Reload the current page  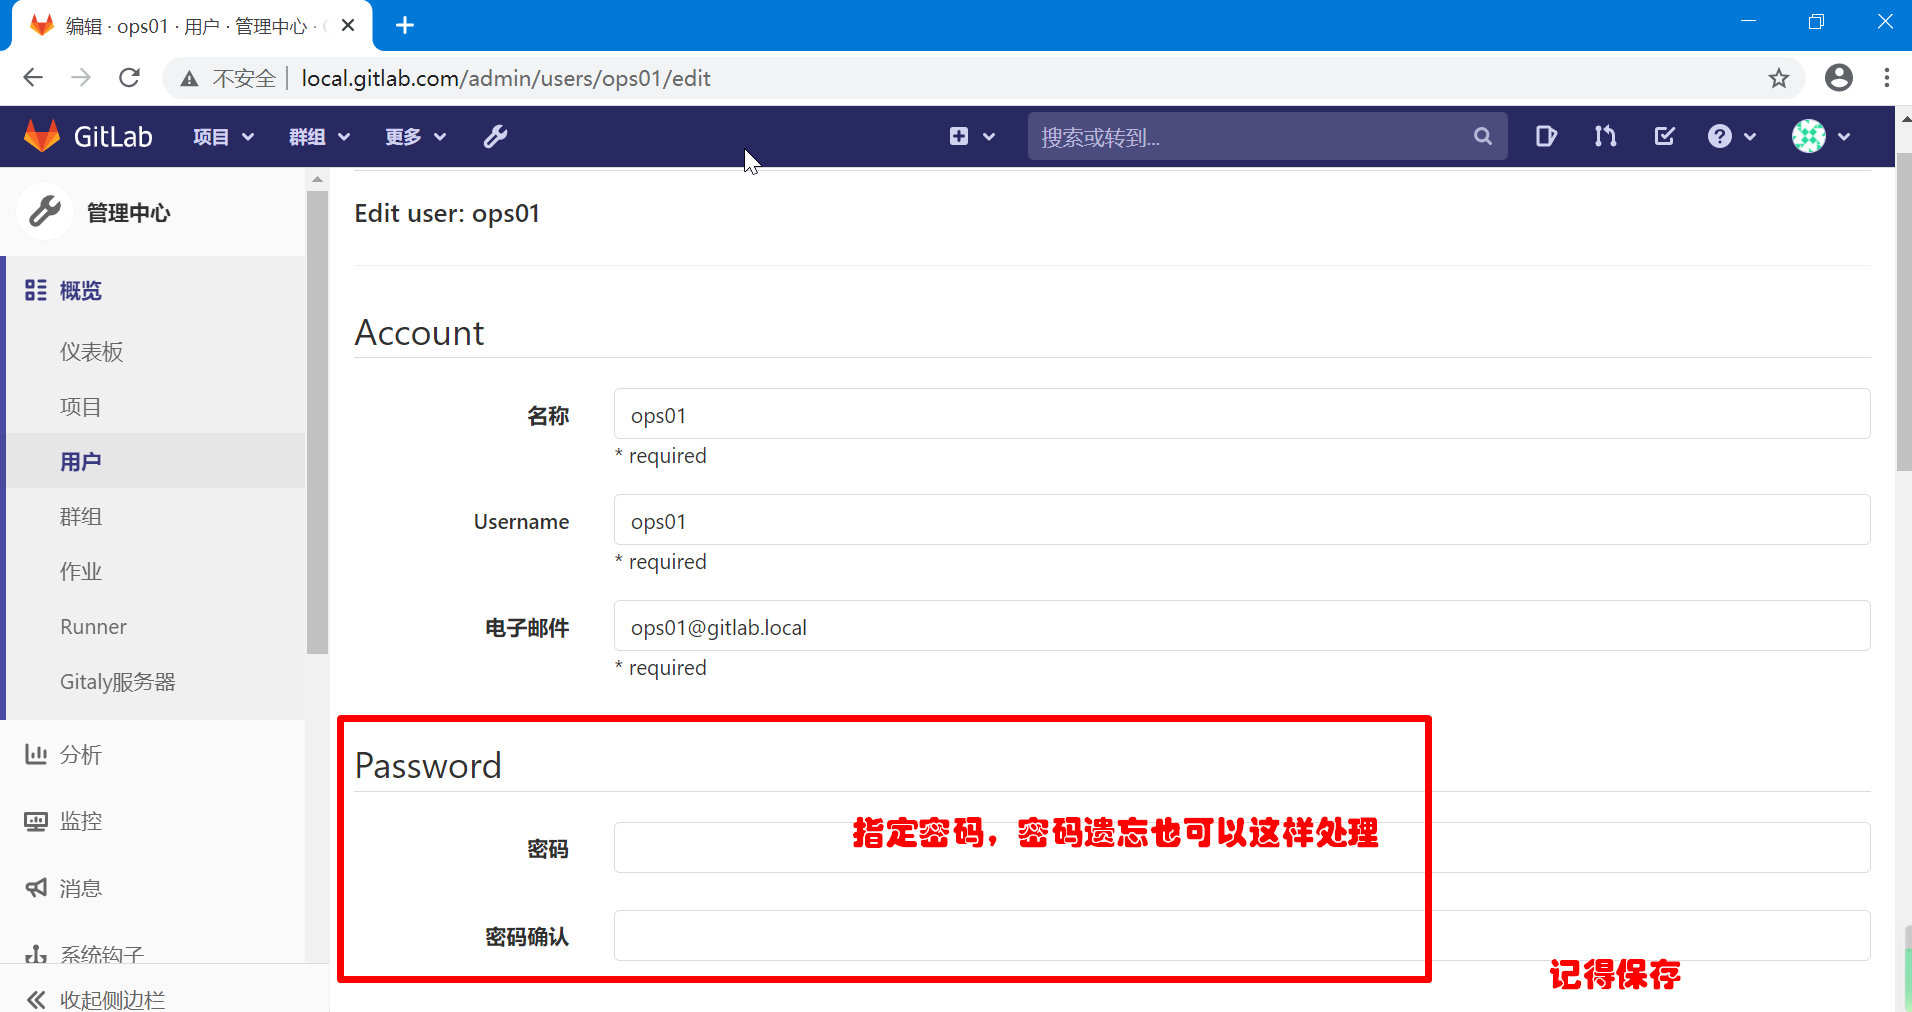pyautogui.click(x=129, y=78)
